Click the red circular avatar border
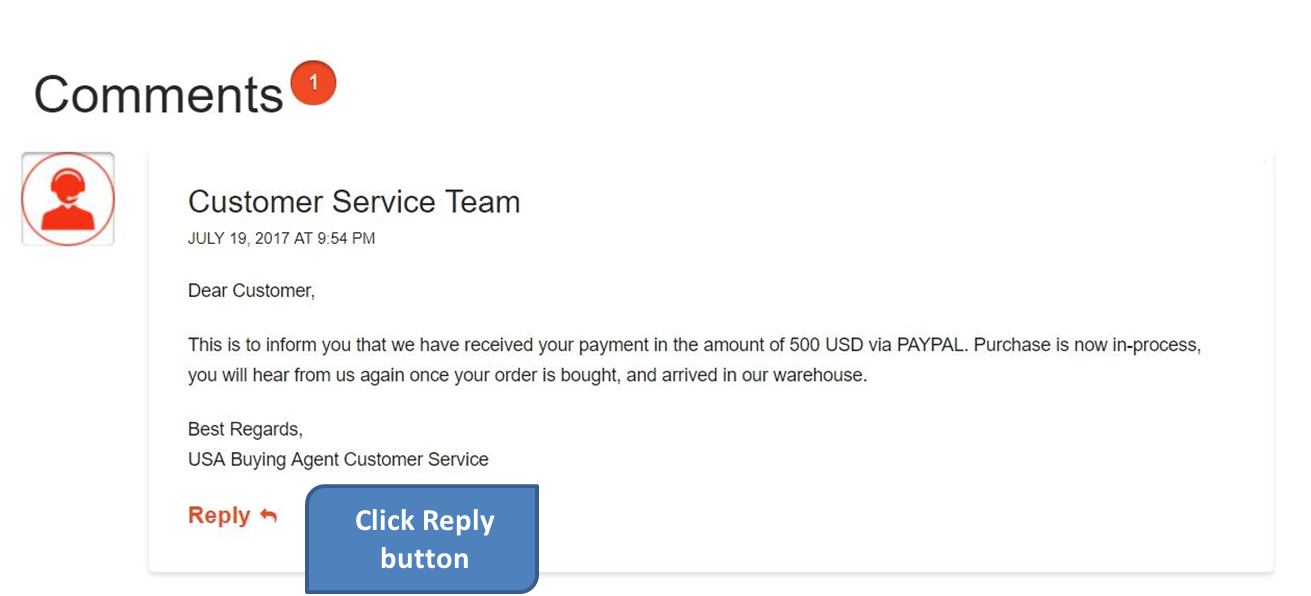1311x596 pixels. point(67,155)
